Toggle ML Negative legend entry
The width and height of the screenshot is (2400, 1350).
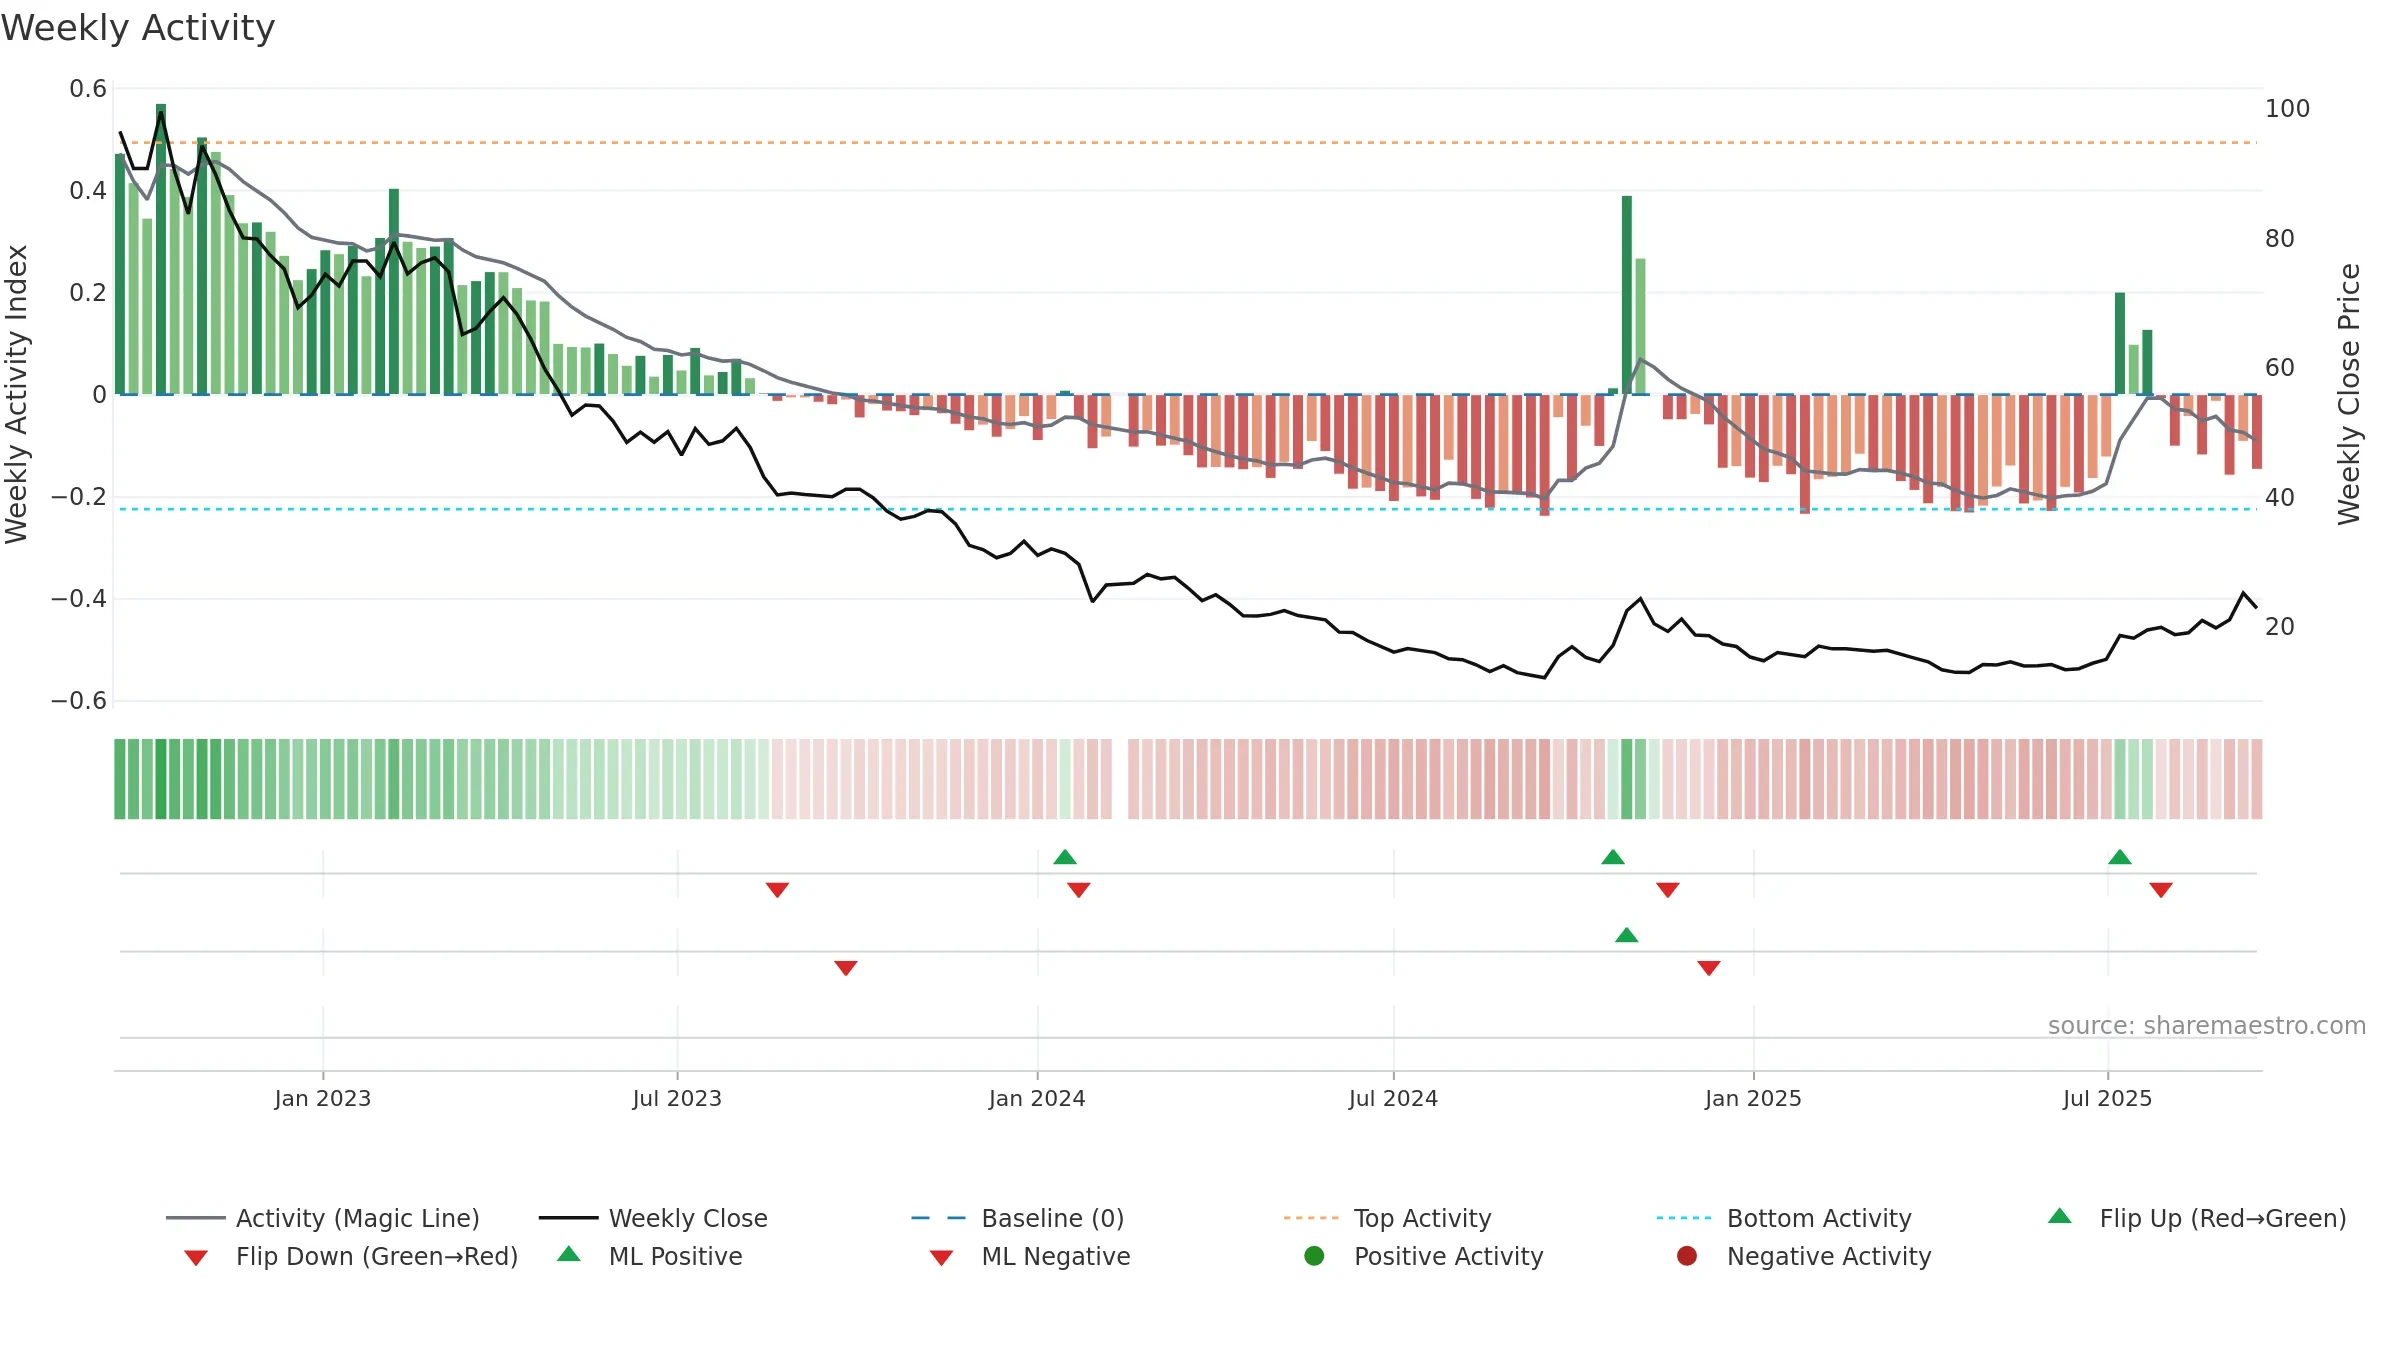pos(1030,1256)
